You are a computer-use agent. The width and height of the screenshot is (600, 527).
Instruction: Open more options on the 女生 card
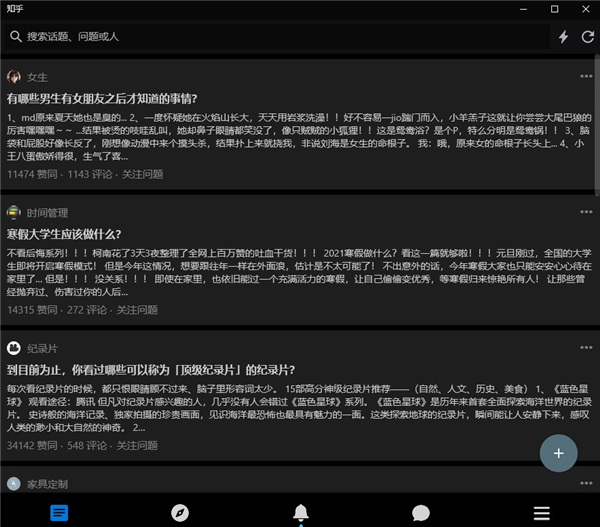(586, 76)
